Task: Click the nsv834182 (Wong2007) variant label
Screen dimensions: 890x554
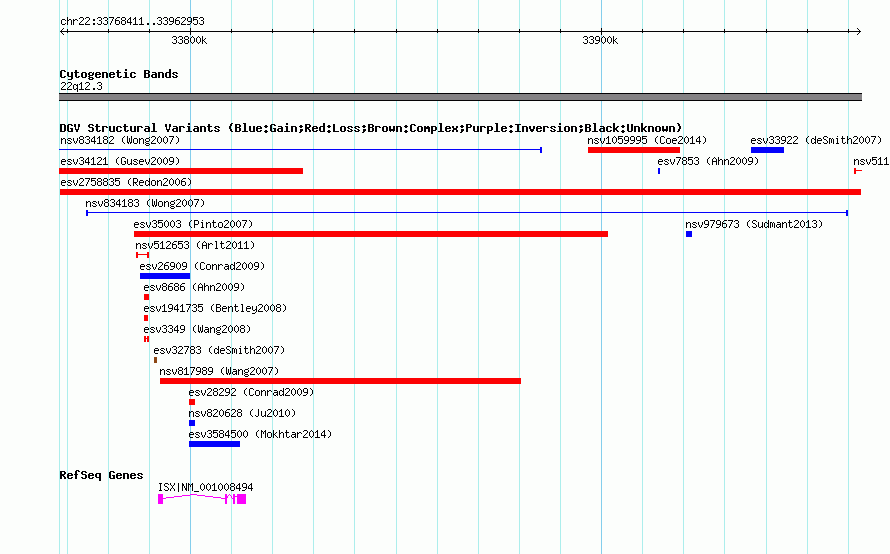Action: click(120, 140)
